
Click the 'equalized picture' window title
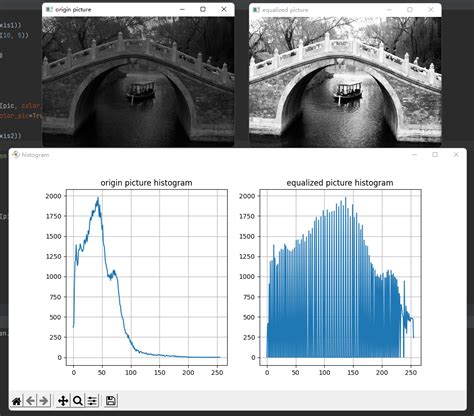(x=285, y=10)
